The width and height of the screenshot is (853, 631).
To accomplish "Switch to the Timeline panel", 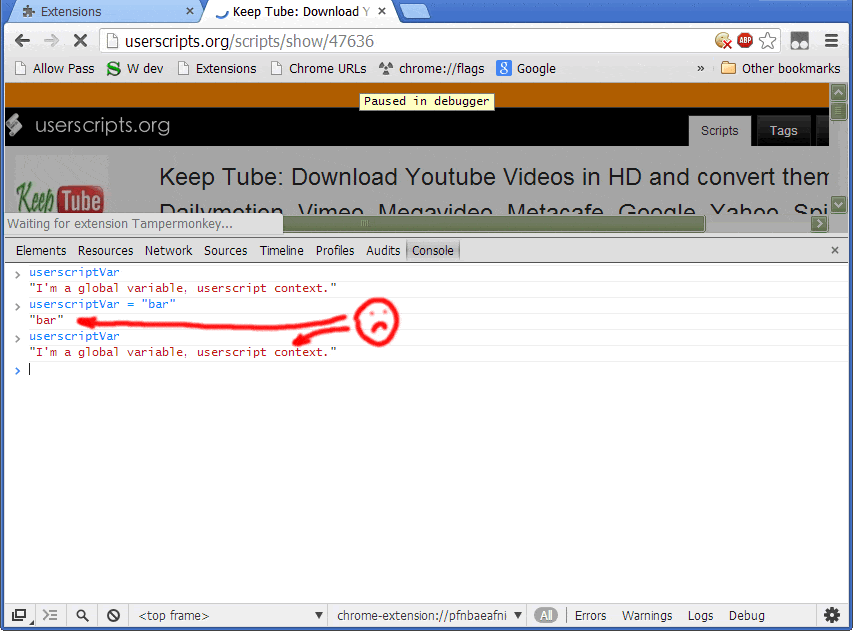I will tap(281, 251).
